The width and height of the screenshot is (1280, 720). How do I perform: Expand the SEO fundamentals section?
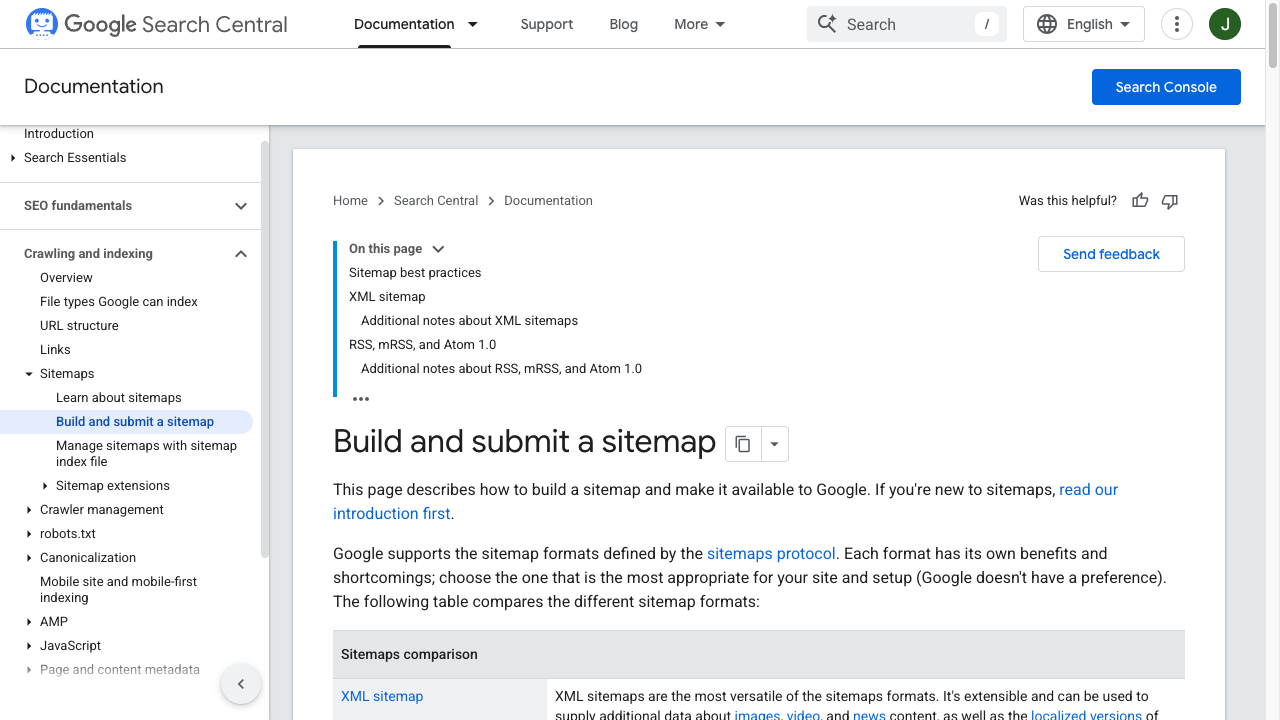click(x=241, y=206)
